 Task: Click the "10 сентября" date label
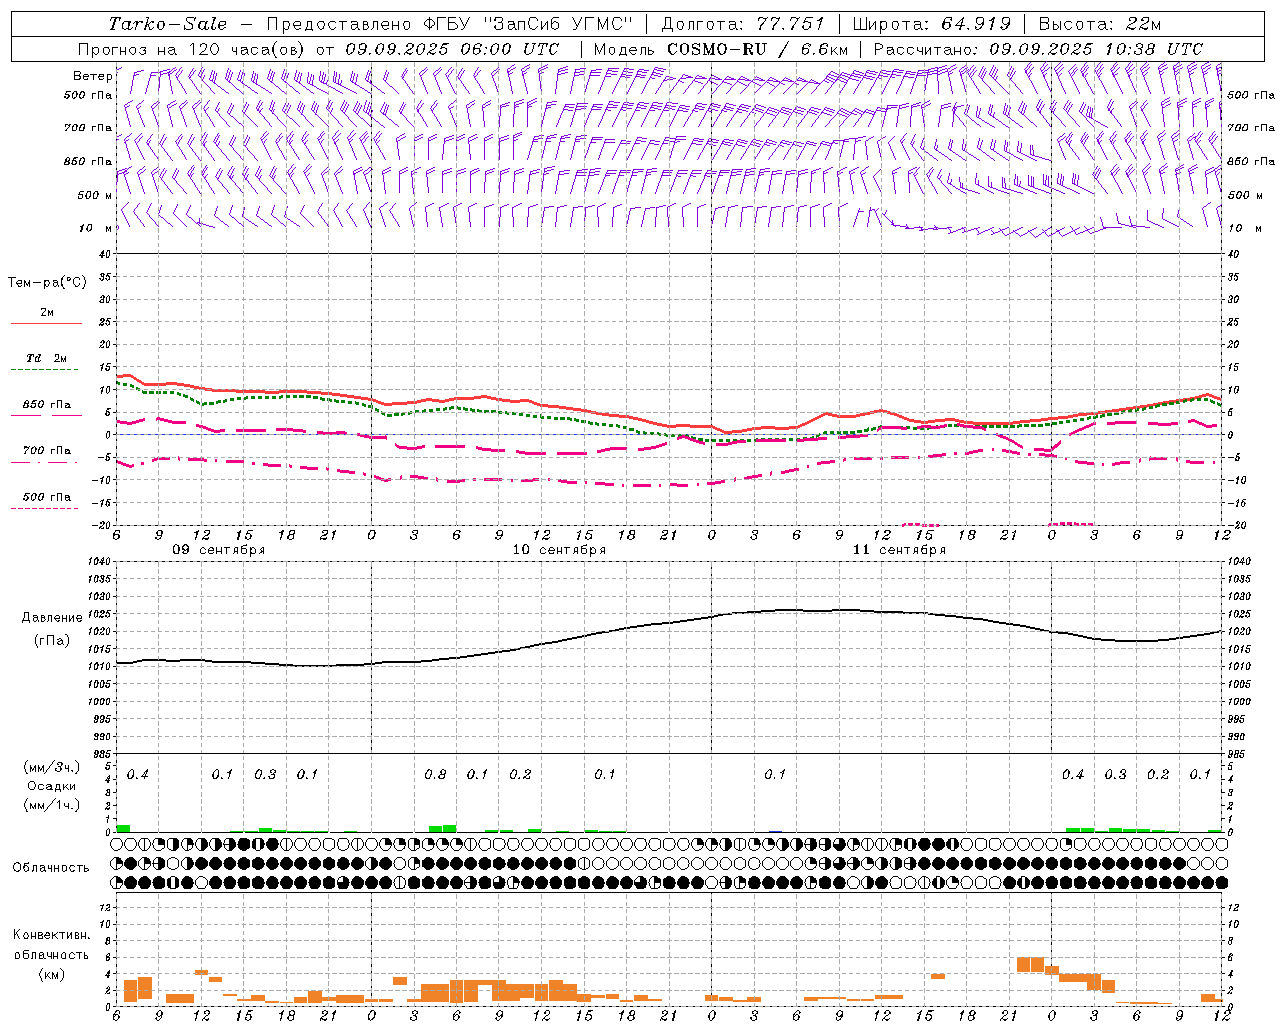559,550
